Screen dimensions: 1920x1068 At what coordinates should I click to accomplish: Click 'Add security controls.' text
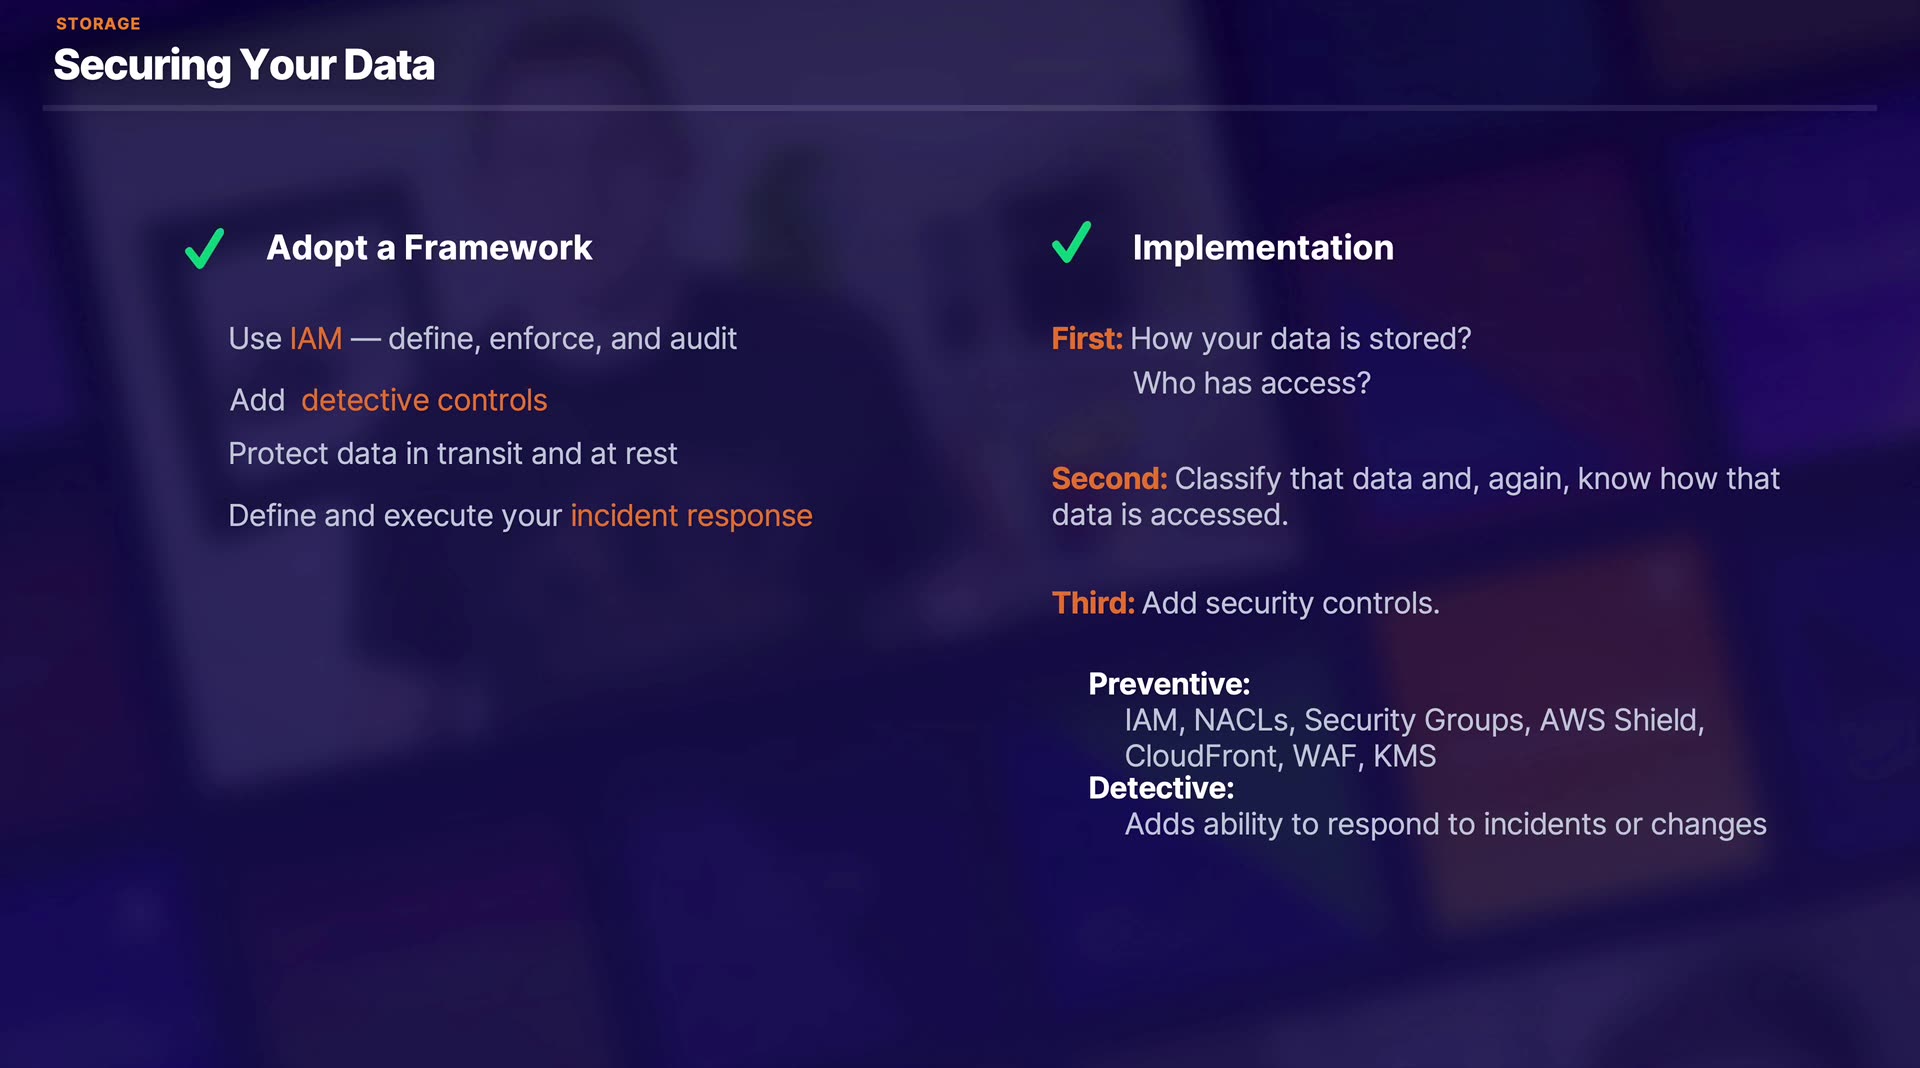1290,603
